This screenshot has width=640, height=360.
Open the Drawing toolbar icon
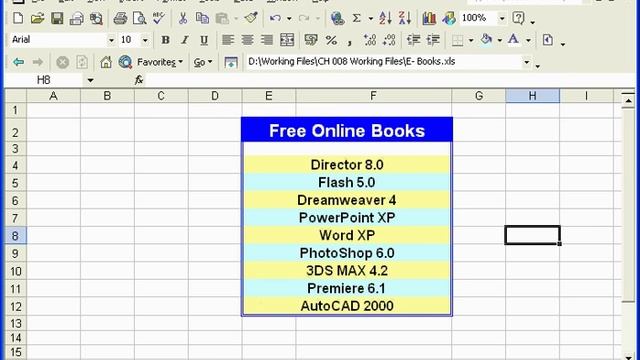coord(449,18)
